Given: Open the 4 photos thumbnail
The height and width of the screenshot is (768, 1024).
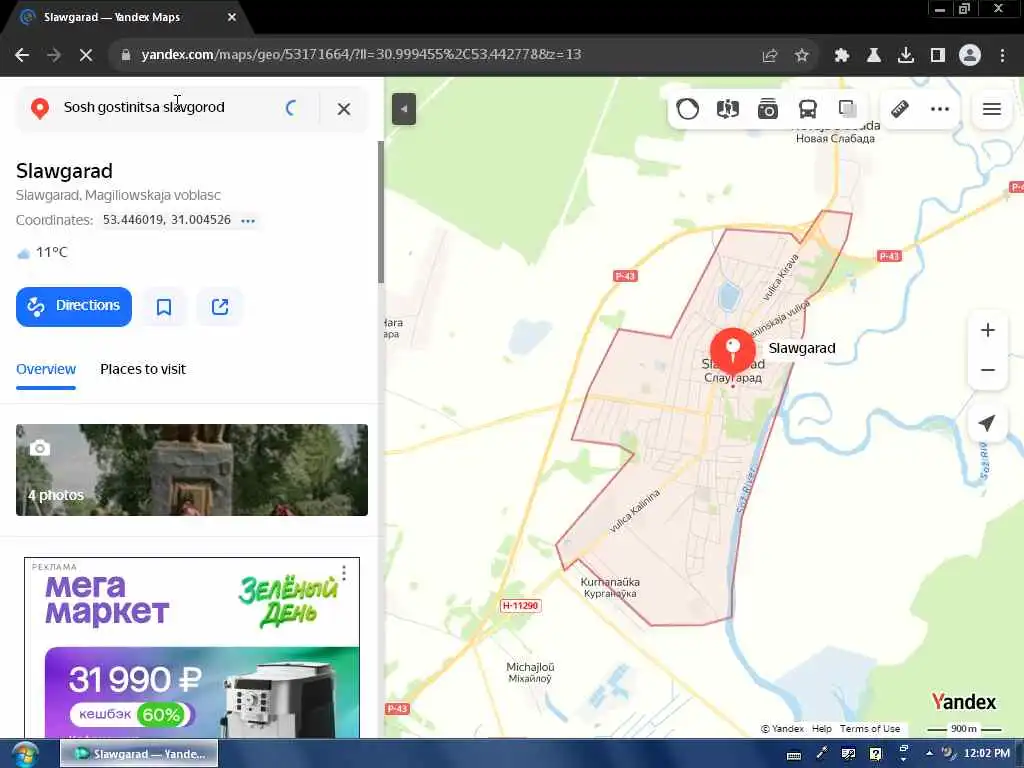Looking at the screenshot, I should tap(192, 470).
